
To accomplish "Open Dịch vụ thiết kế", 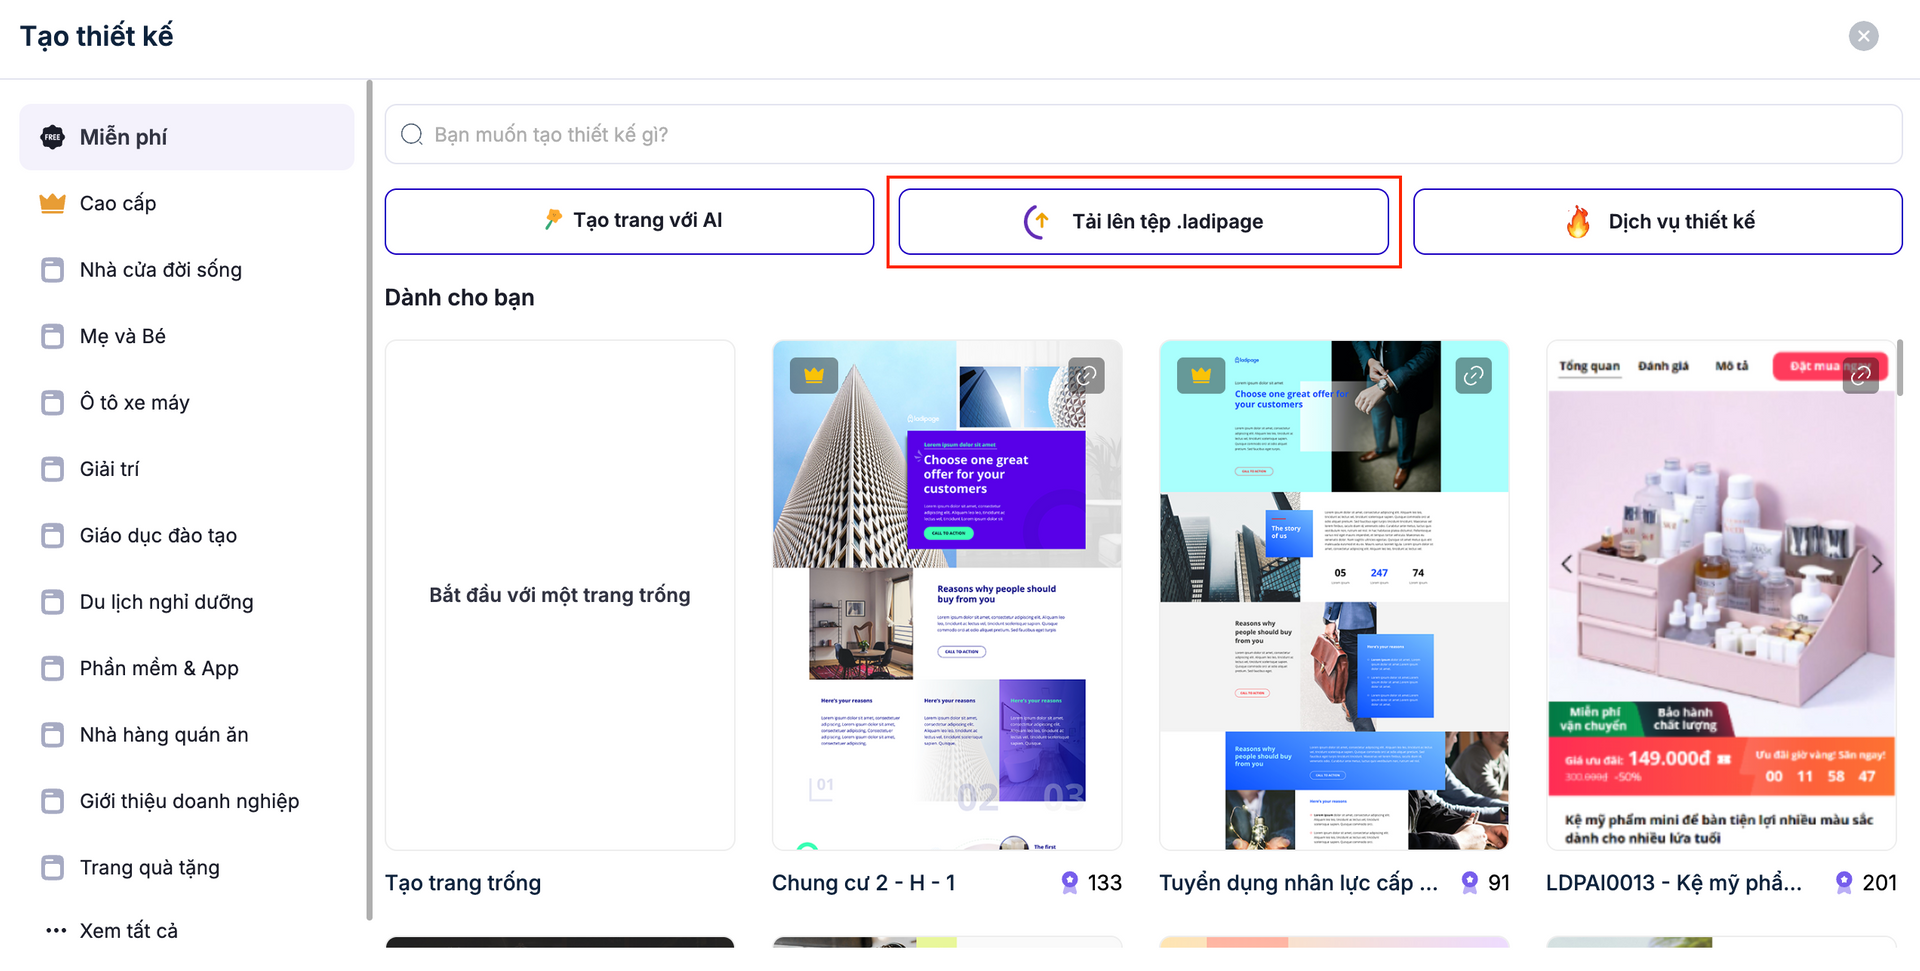I will pos(1657,222).
